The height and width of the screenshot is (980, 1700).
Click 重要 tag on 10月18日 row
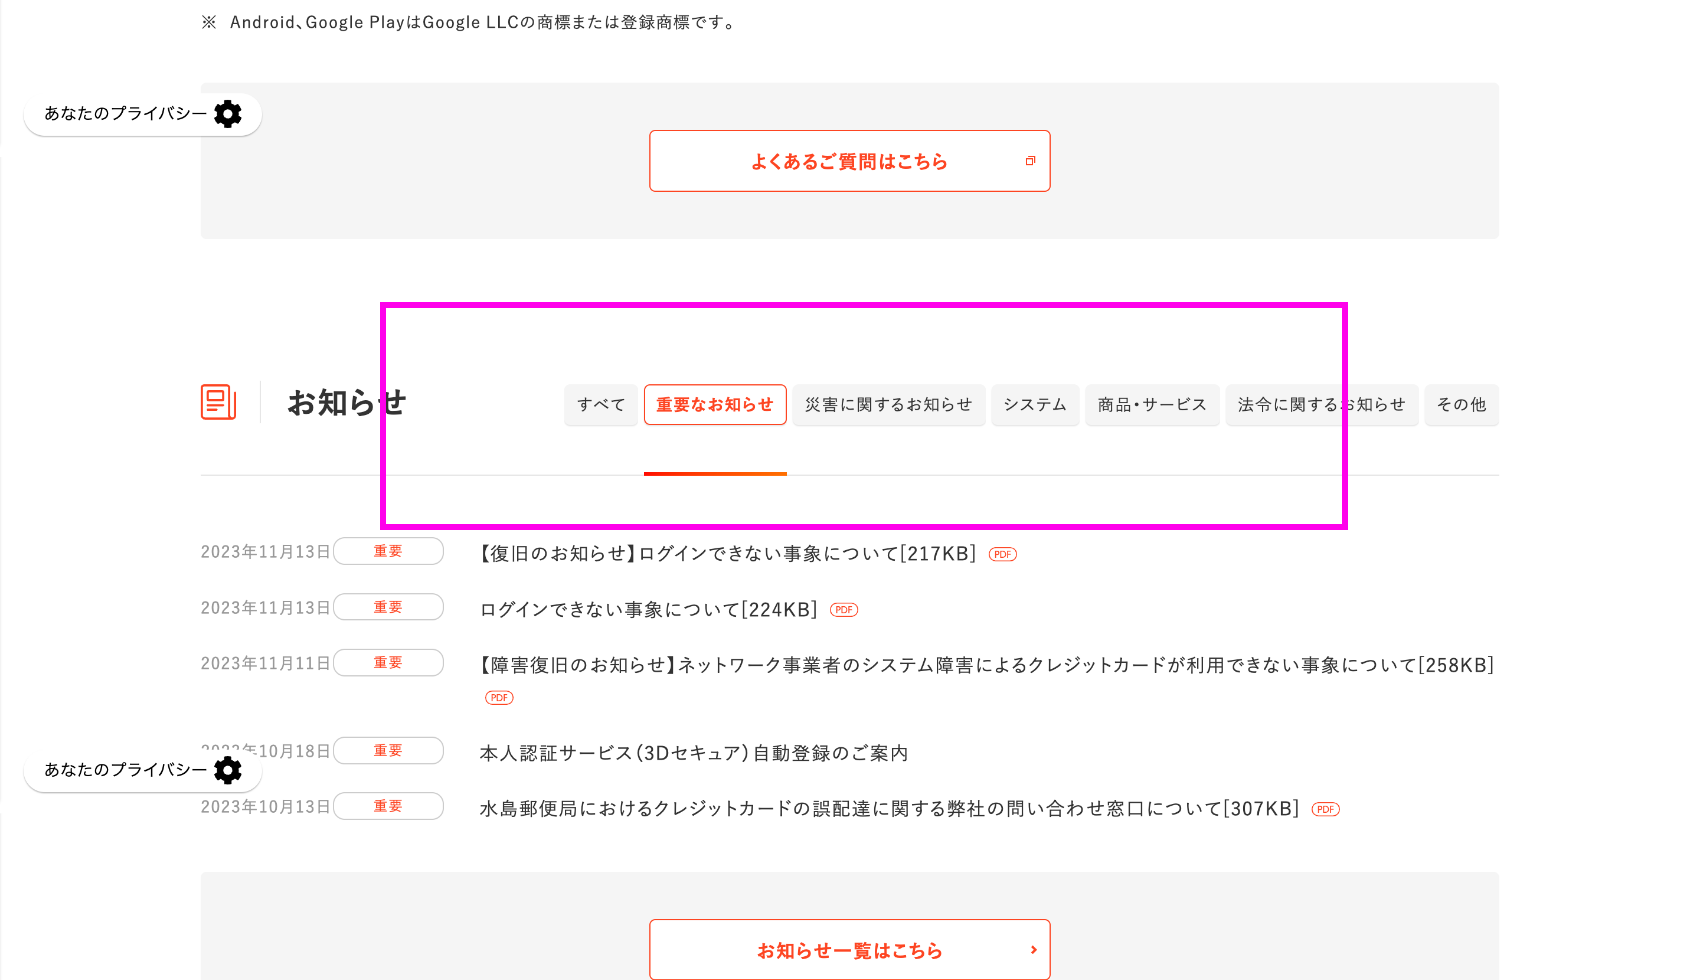click(x=388, y=751)
